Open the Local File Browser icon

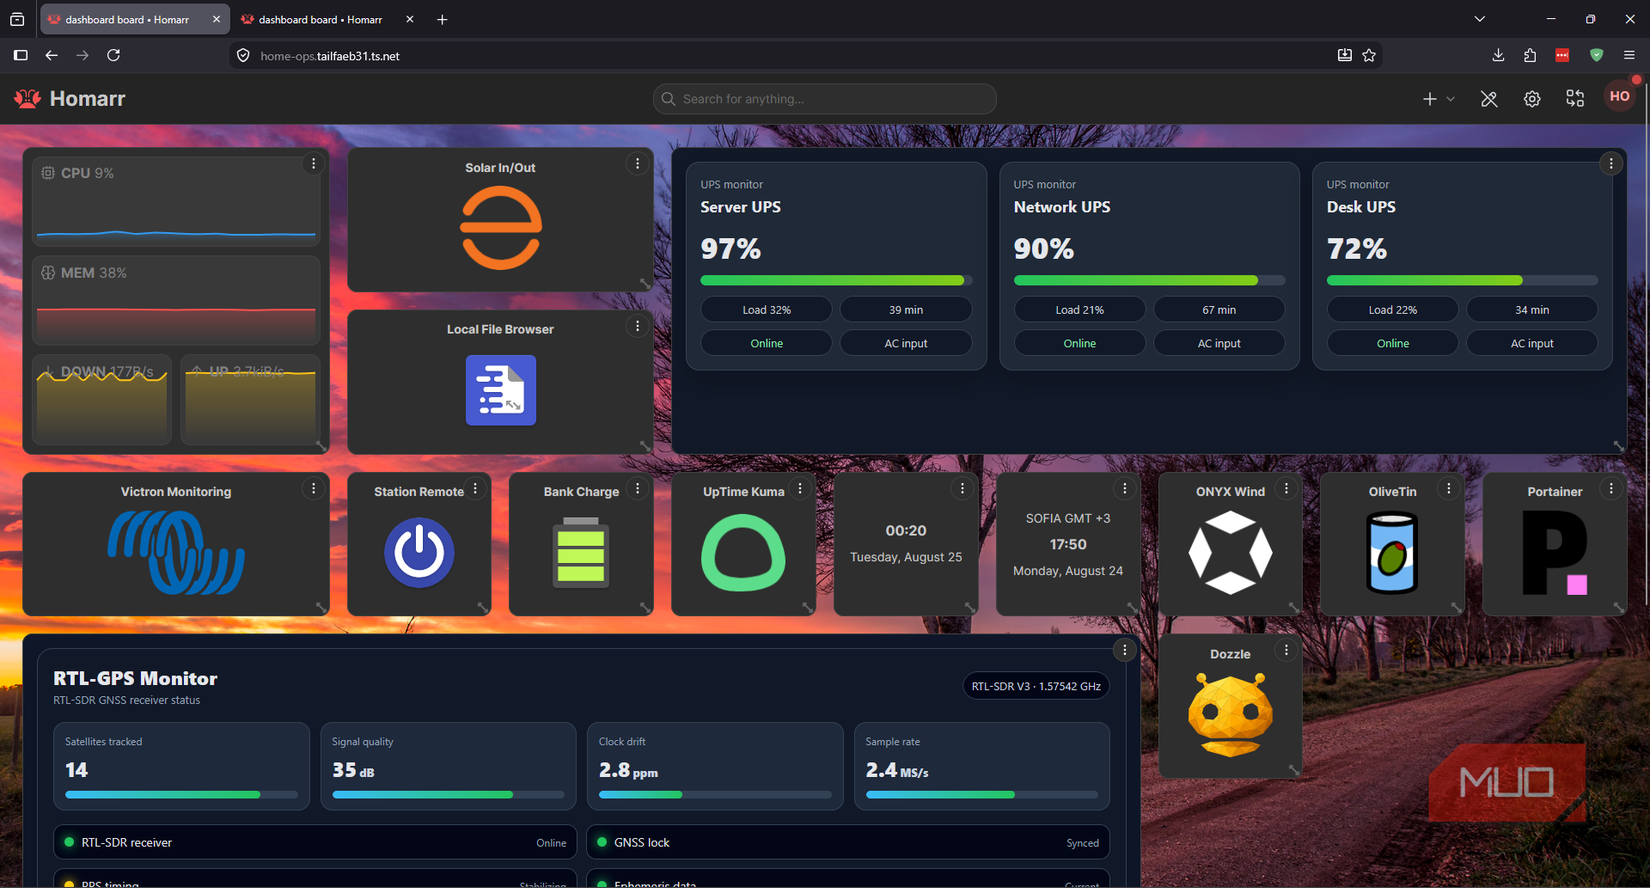point(501,390)
